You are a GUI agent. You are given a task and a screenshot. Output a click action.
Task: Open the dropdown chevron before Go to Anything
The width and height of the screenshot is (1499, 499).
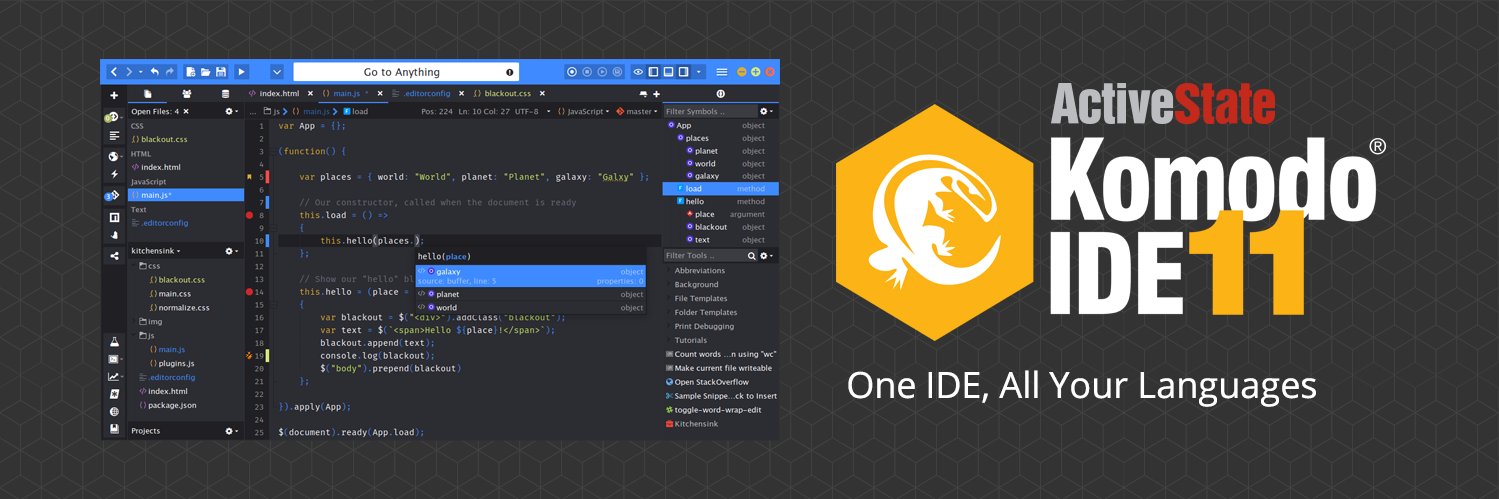tap(277, 72)
